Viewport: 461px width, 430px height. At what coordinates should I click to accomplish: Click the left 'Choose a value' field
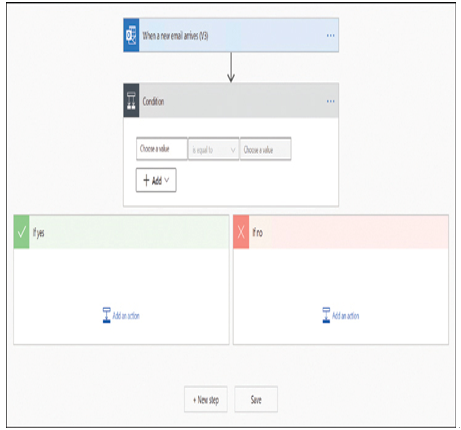point(162,149)
